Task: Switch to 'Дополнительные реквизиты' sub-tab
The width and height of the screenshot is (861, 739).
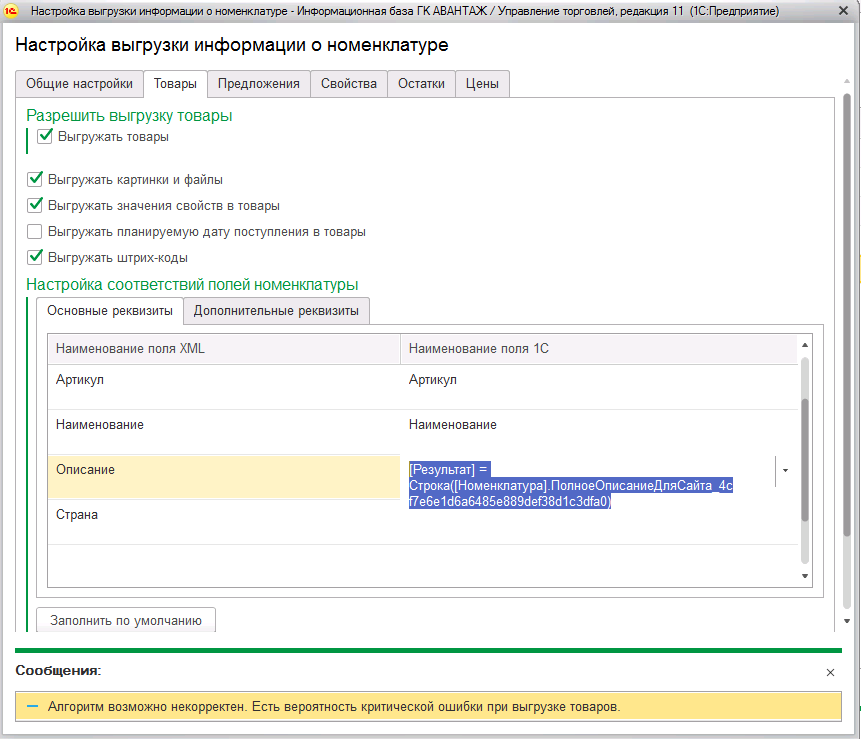Action: point(276,311)
